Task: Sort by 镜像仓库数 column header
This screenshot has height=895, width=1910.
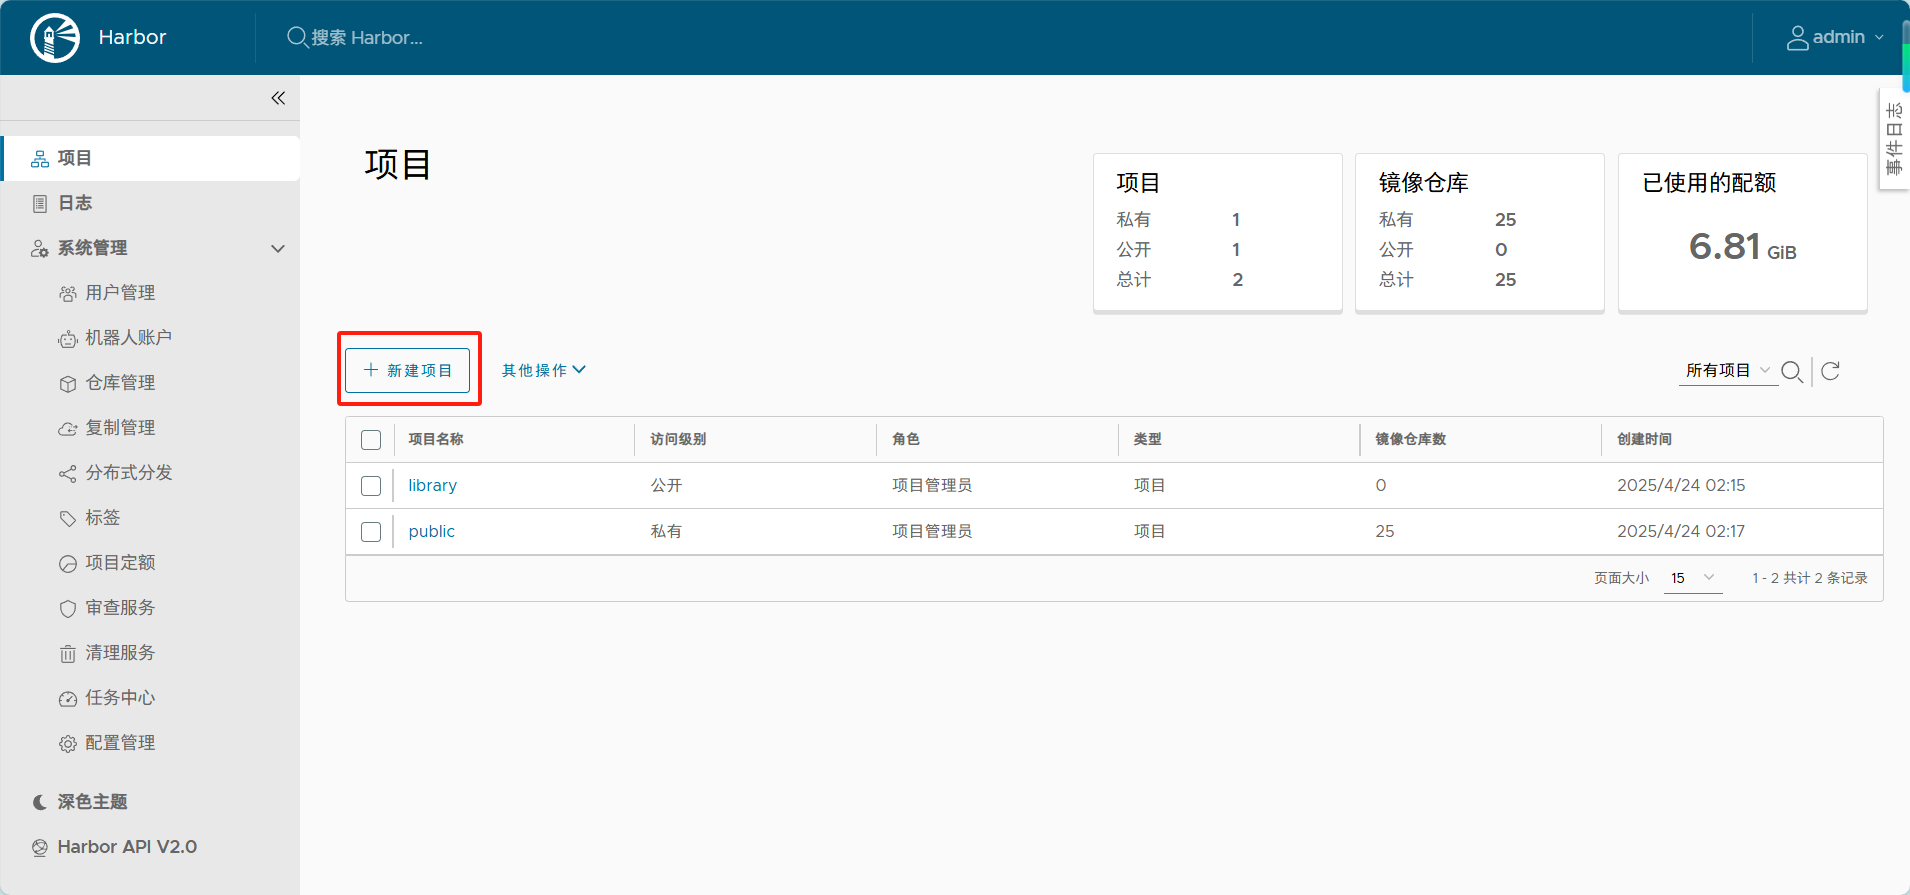Action: (1411, 439)
